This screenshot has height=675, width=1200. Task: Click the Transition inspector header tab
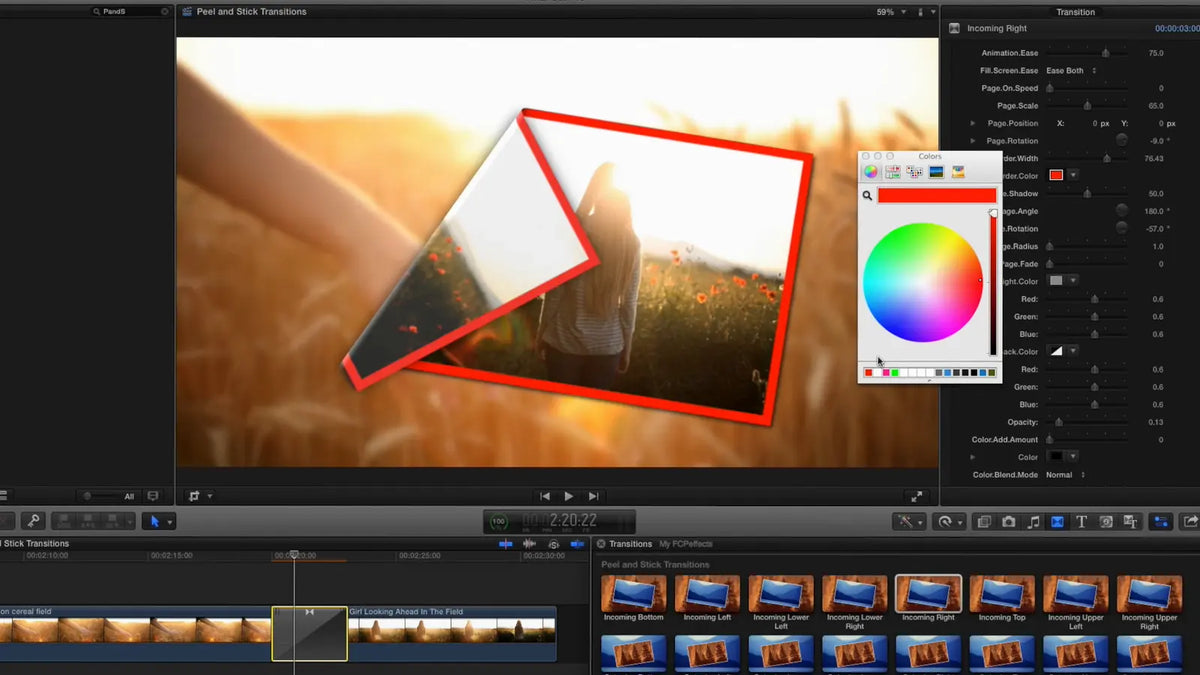click(x=1075, y=12)
